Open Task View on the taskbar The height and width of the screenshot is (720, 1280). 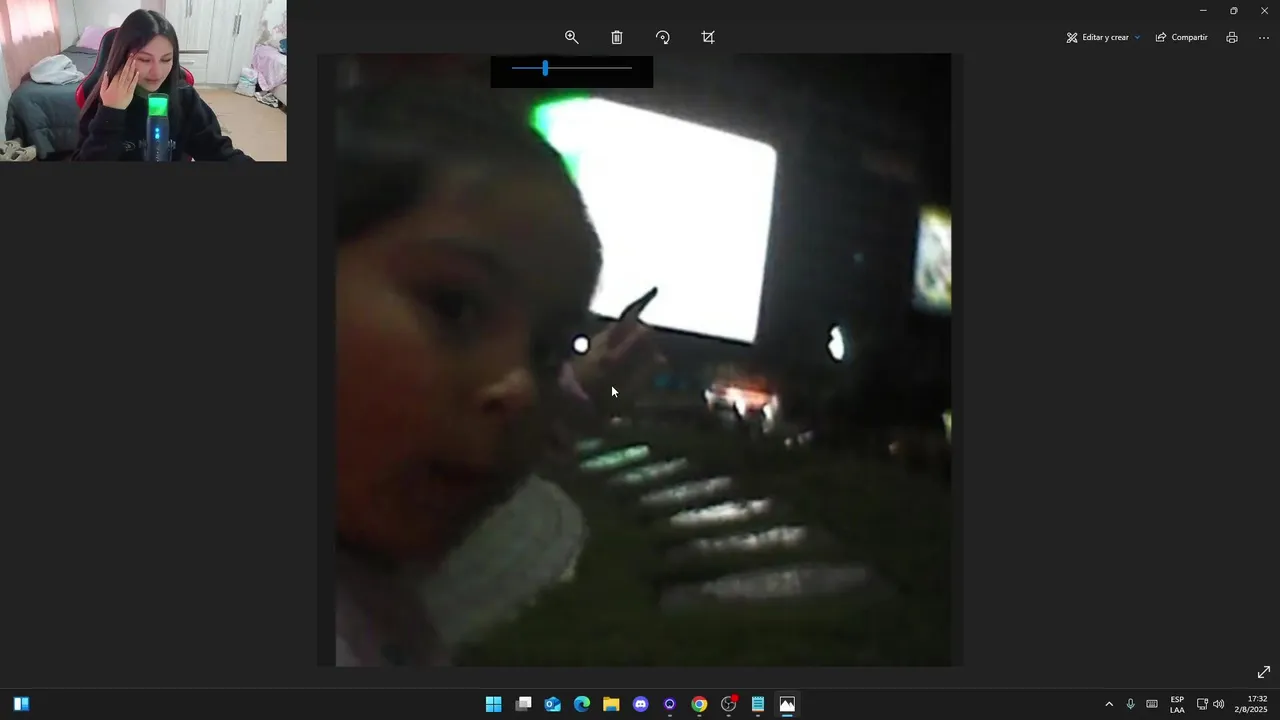[x=523, y=704]
